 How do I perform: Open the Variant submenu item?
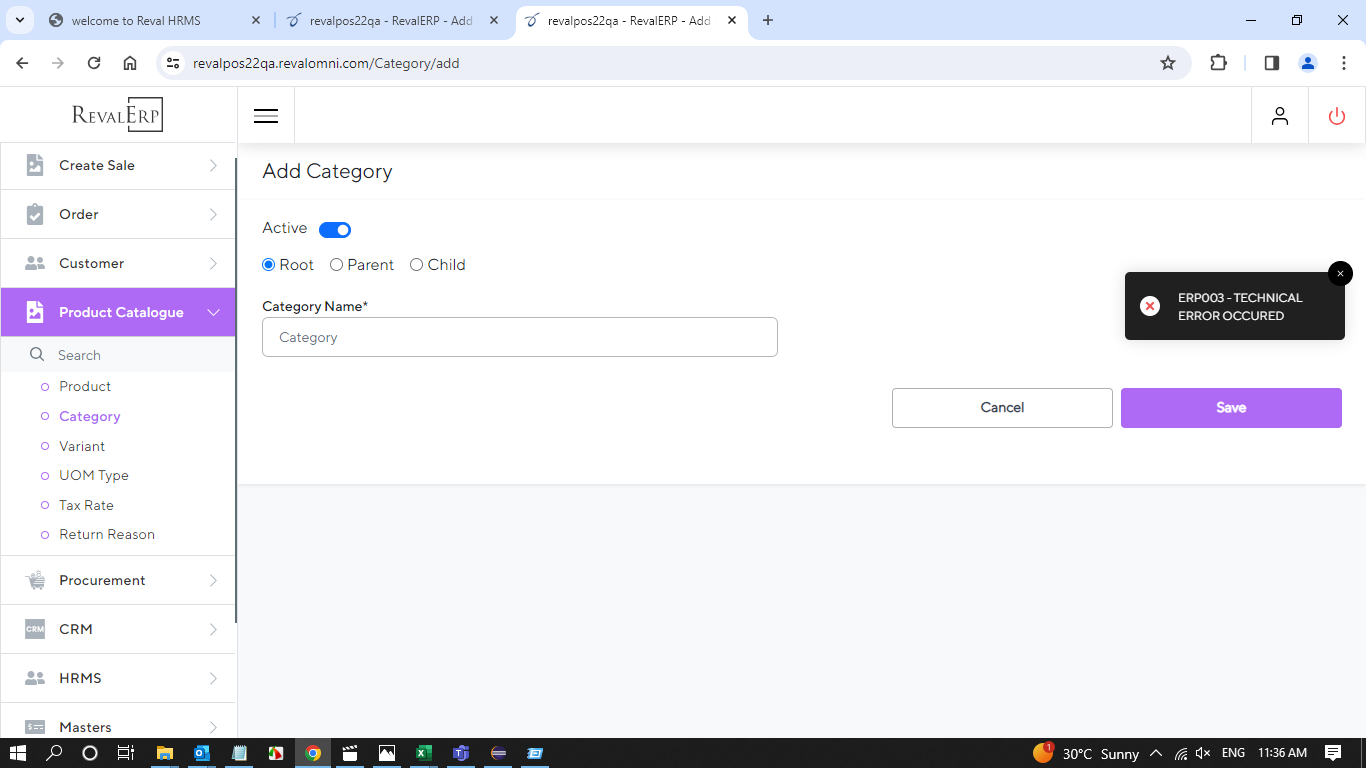click(x=82, y=446)
